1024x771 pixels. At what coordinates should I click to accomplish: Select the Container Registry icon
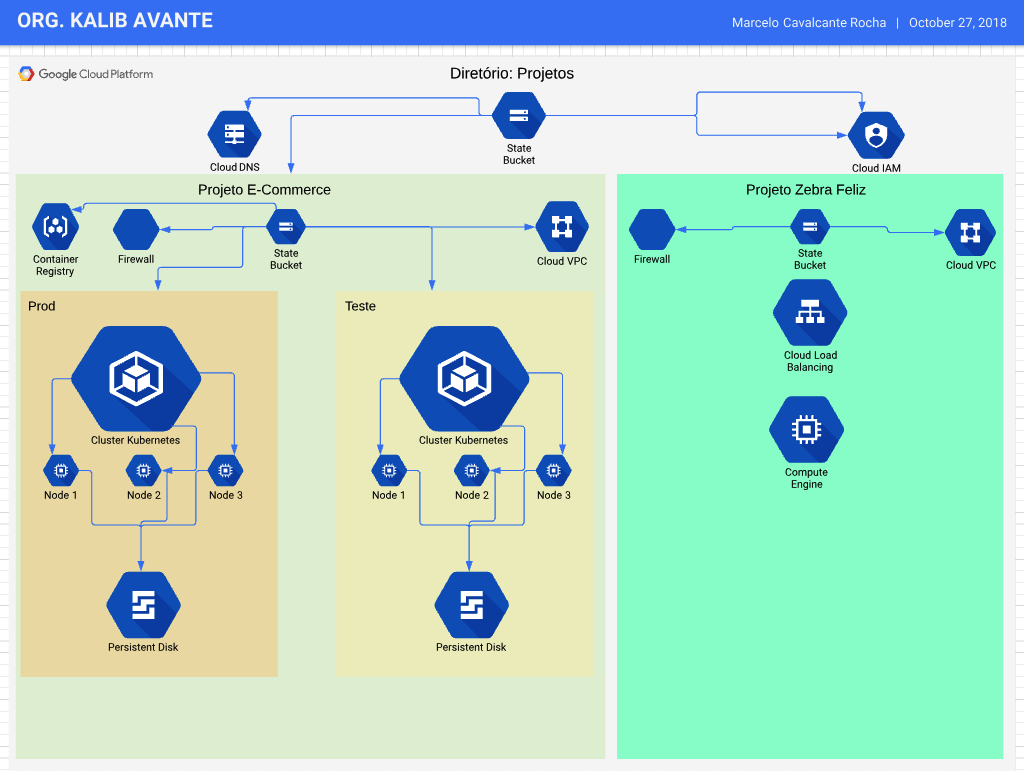click(55, 227)
